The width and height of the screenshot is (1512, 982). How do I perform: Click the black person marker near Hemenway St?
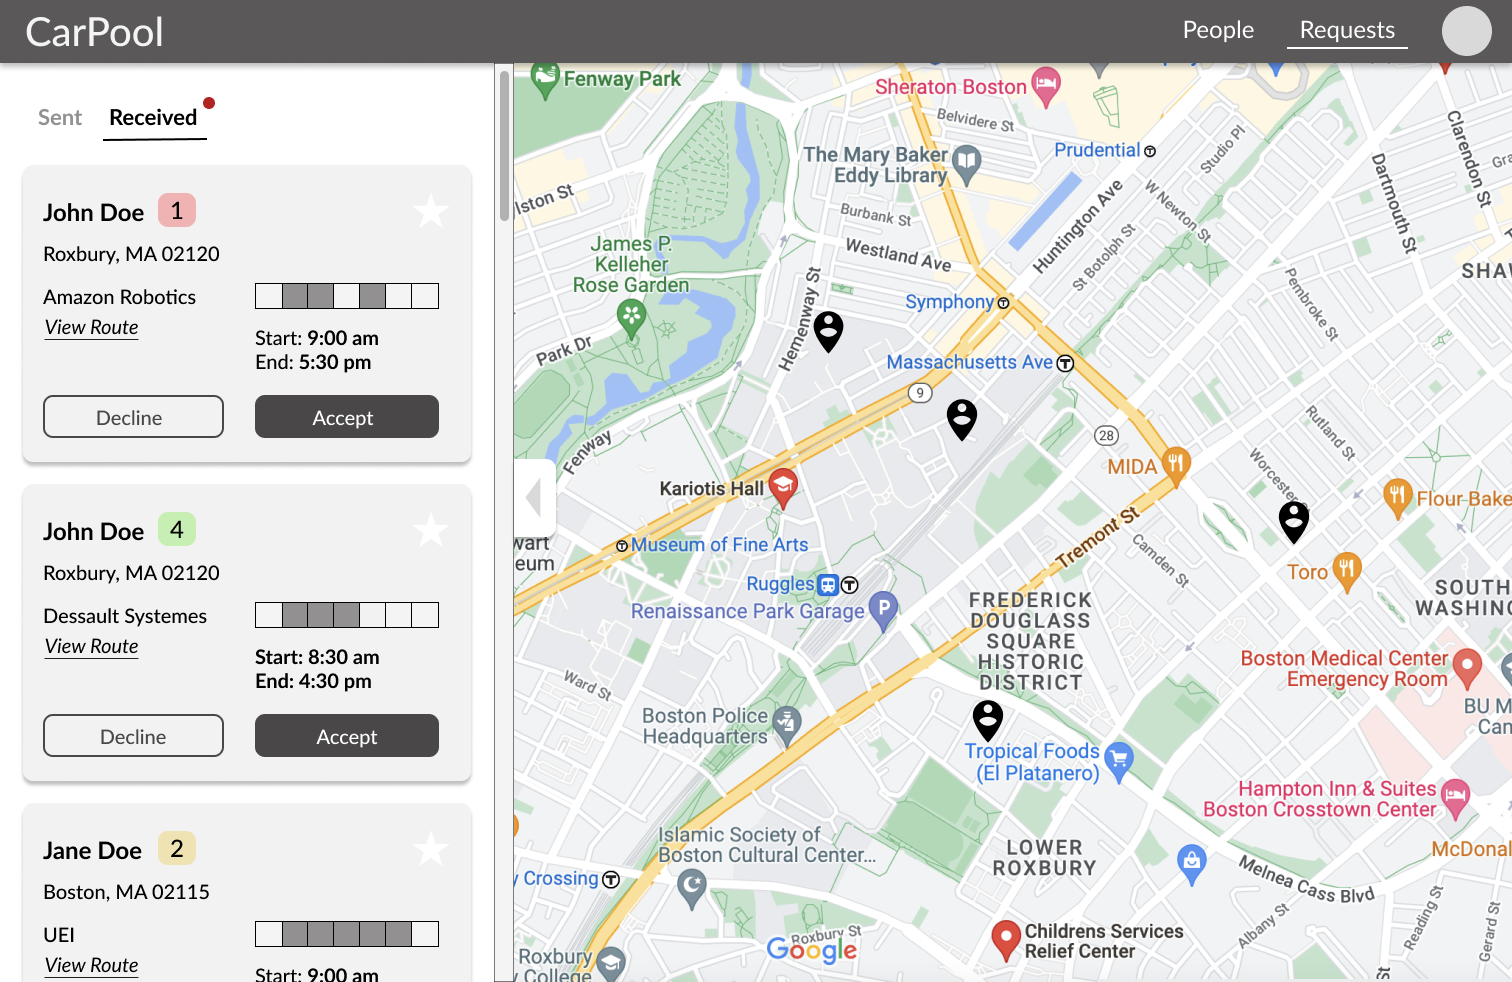point(828,331)
